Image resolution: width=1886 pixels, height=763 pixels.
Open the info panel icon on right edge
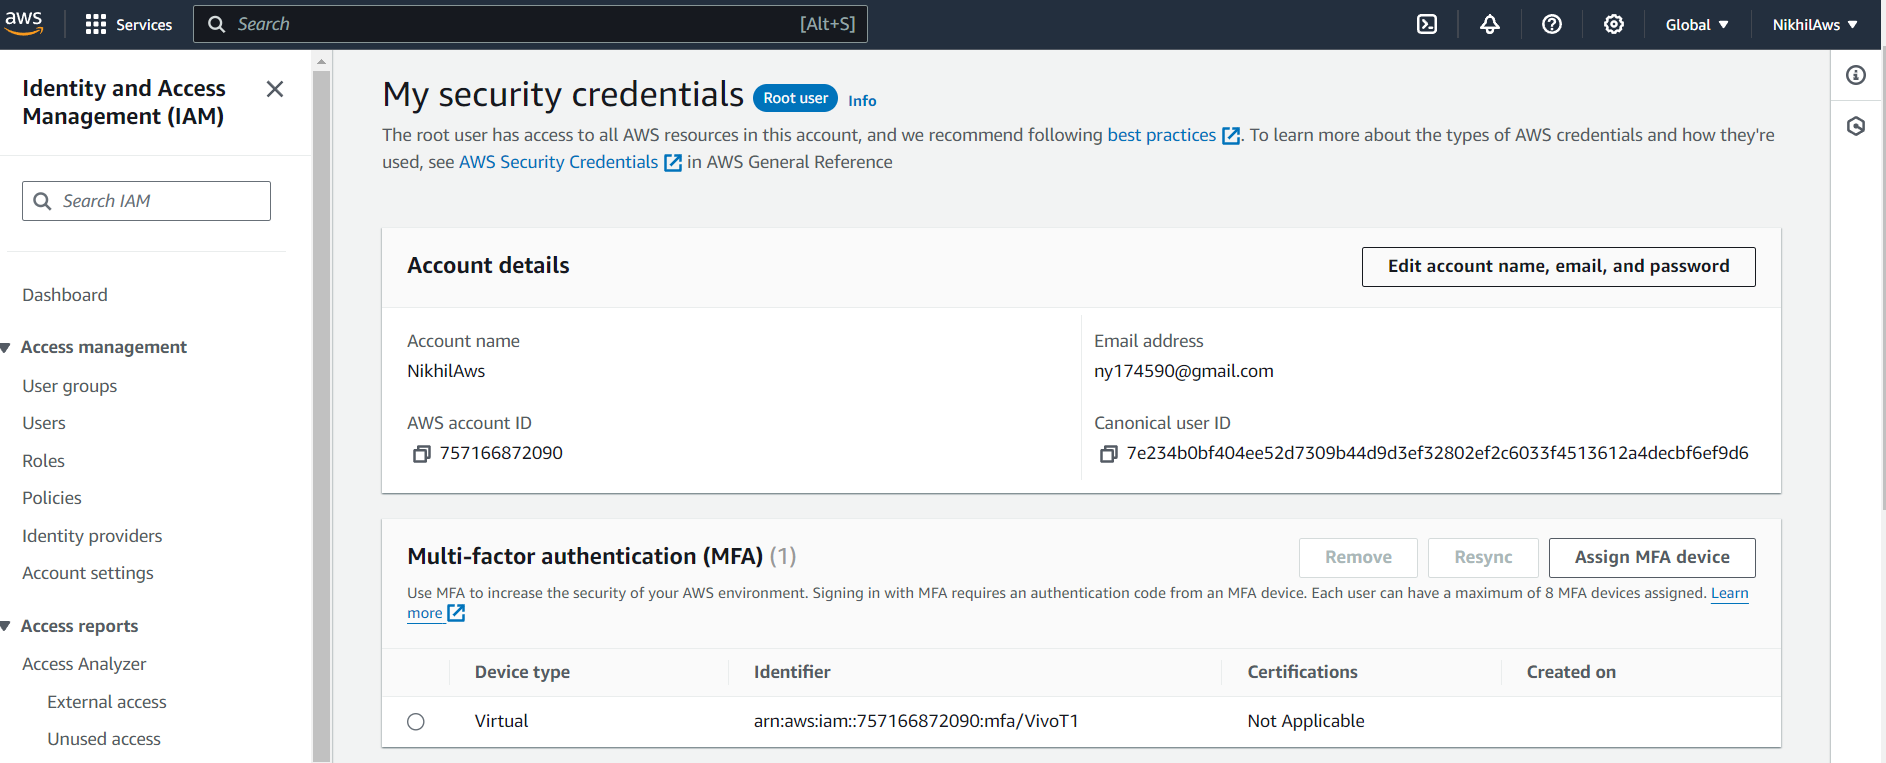(x=1856, y=75)
